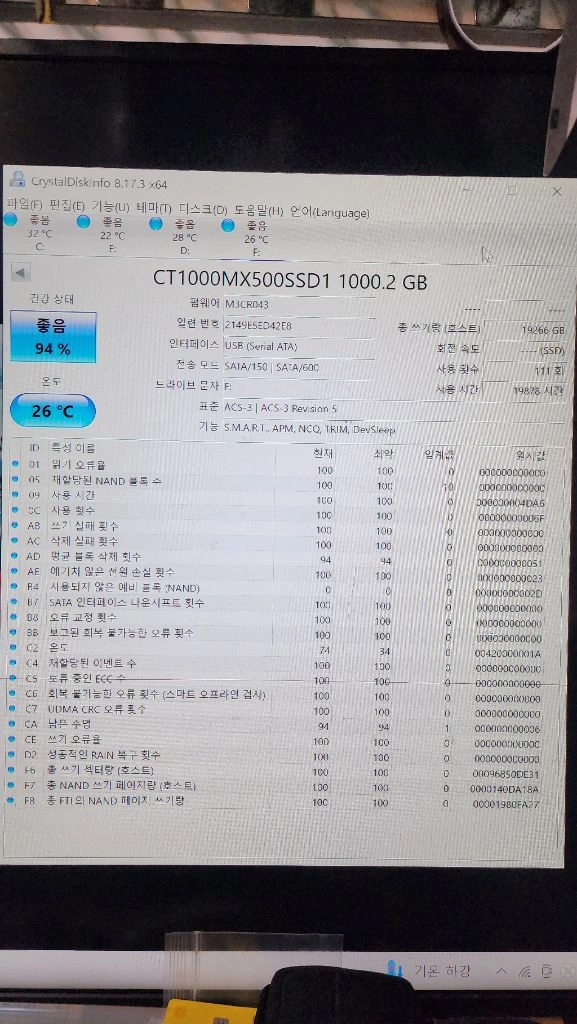
Task: Click status dot for 01 읽기 오류율
Action: point(15,464)
